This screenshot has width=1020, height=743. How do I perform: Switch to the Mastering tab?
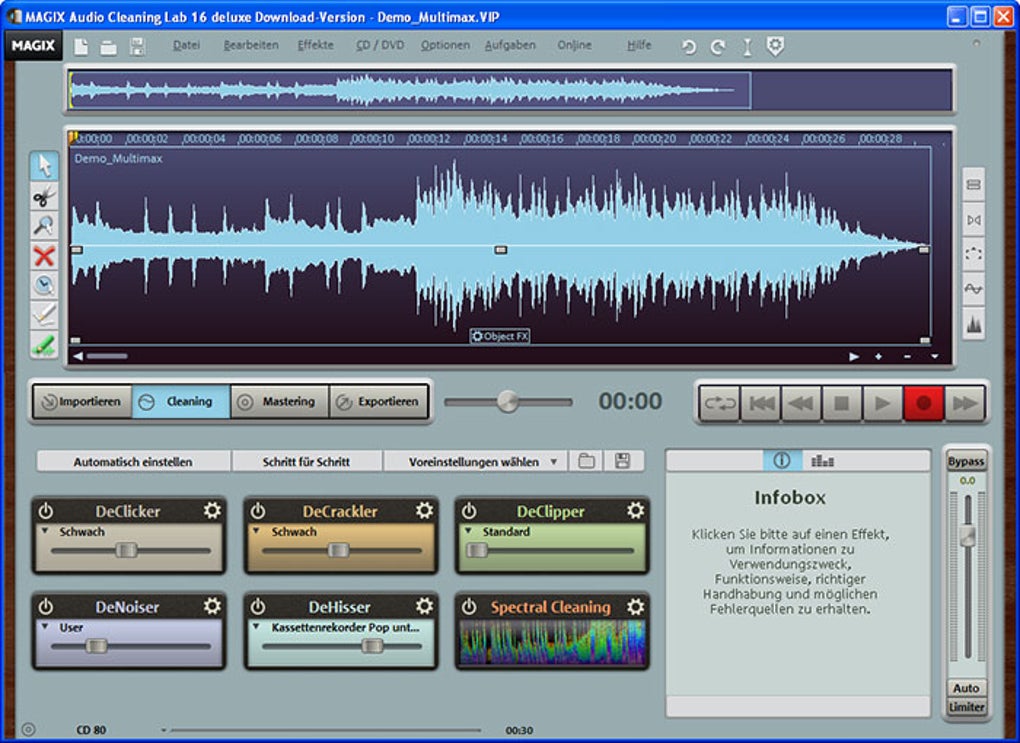(279, 401)
